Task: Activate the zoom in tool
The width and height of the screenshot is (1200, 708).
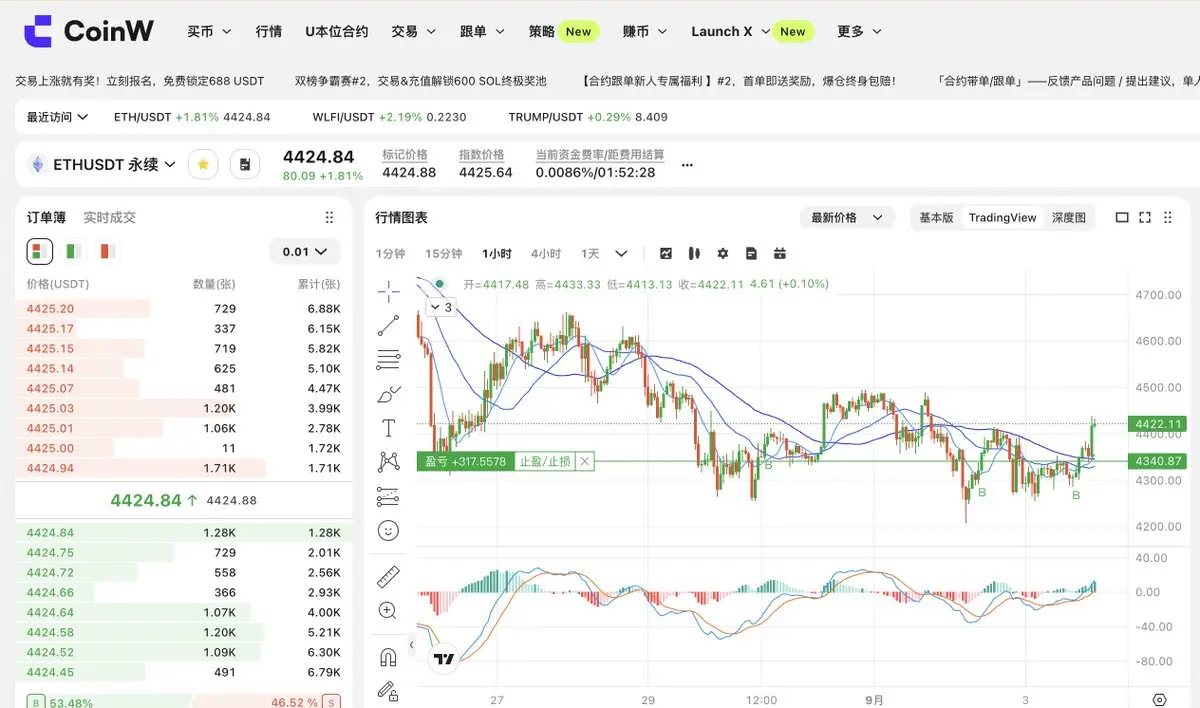Action: click(x=388, y=610)
